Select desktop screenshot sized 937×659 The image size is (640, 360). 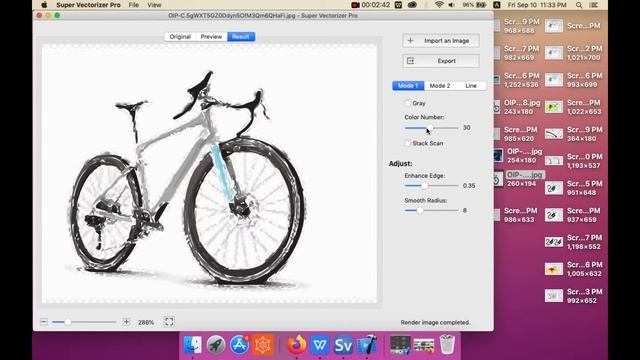pos(573,215)
